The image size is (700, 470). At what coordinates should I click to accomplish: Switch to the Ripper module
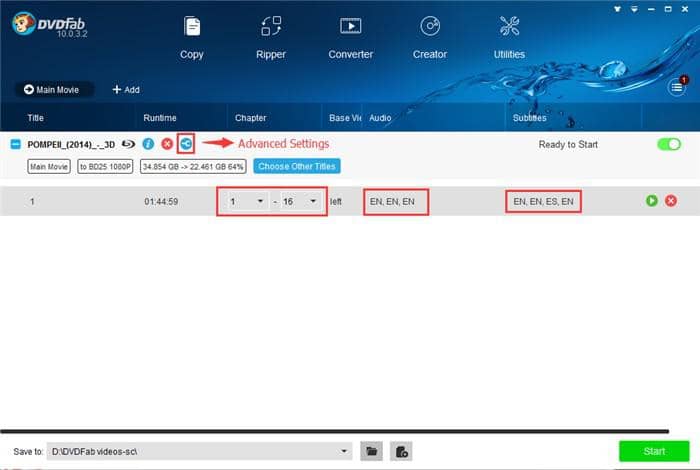coord(271,38)
